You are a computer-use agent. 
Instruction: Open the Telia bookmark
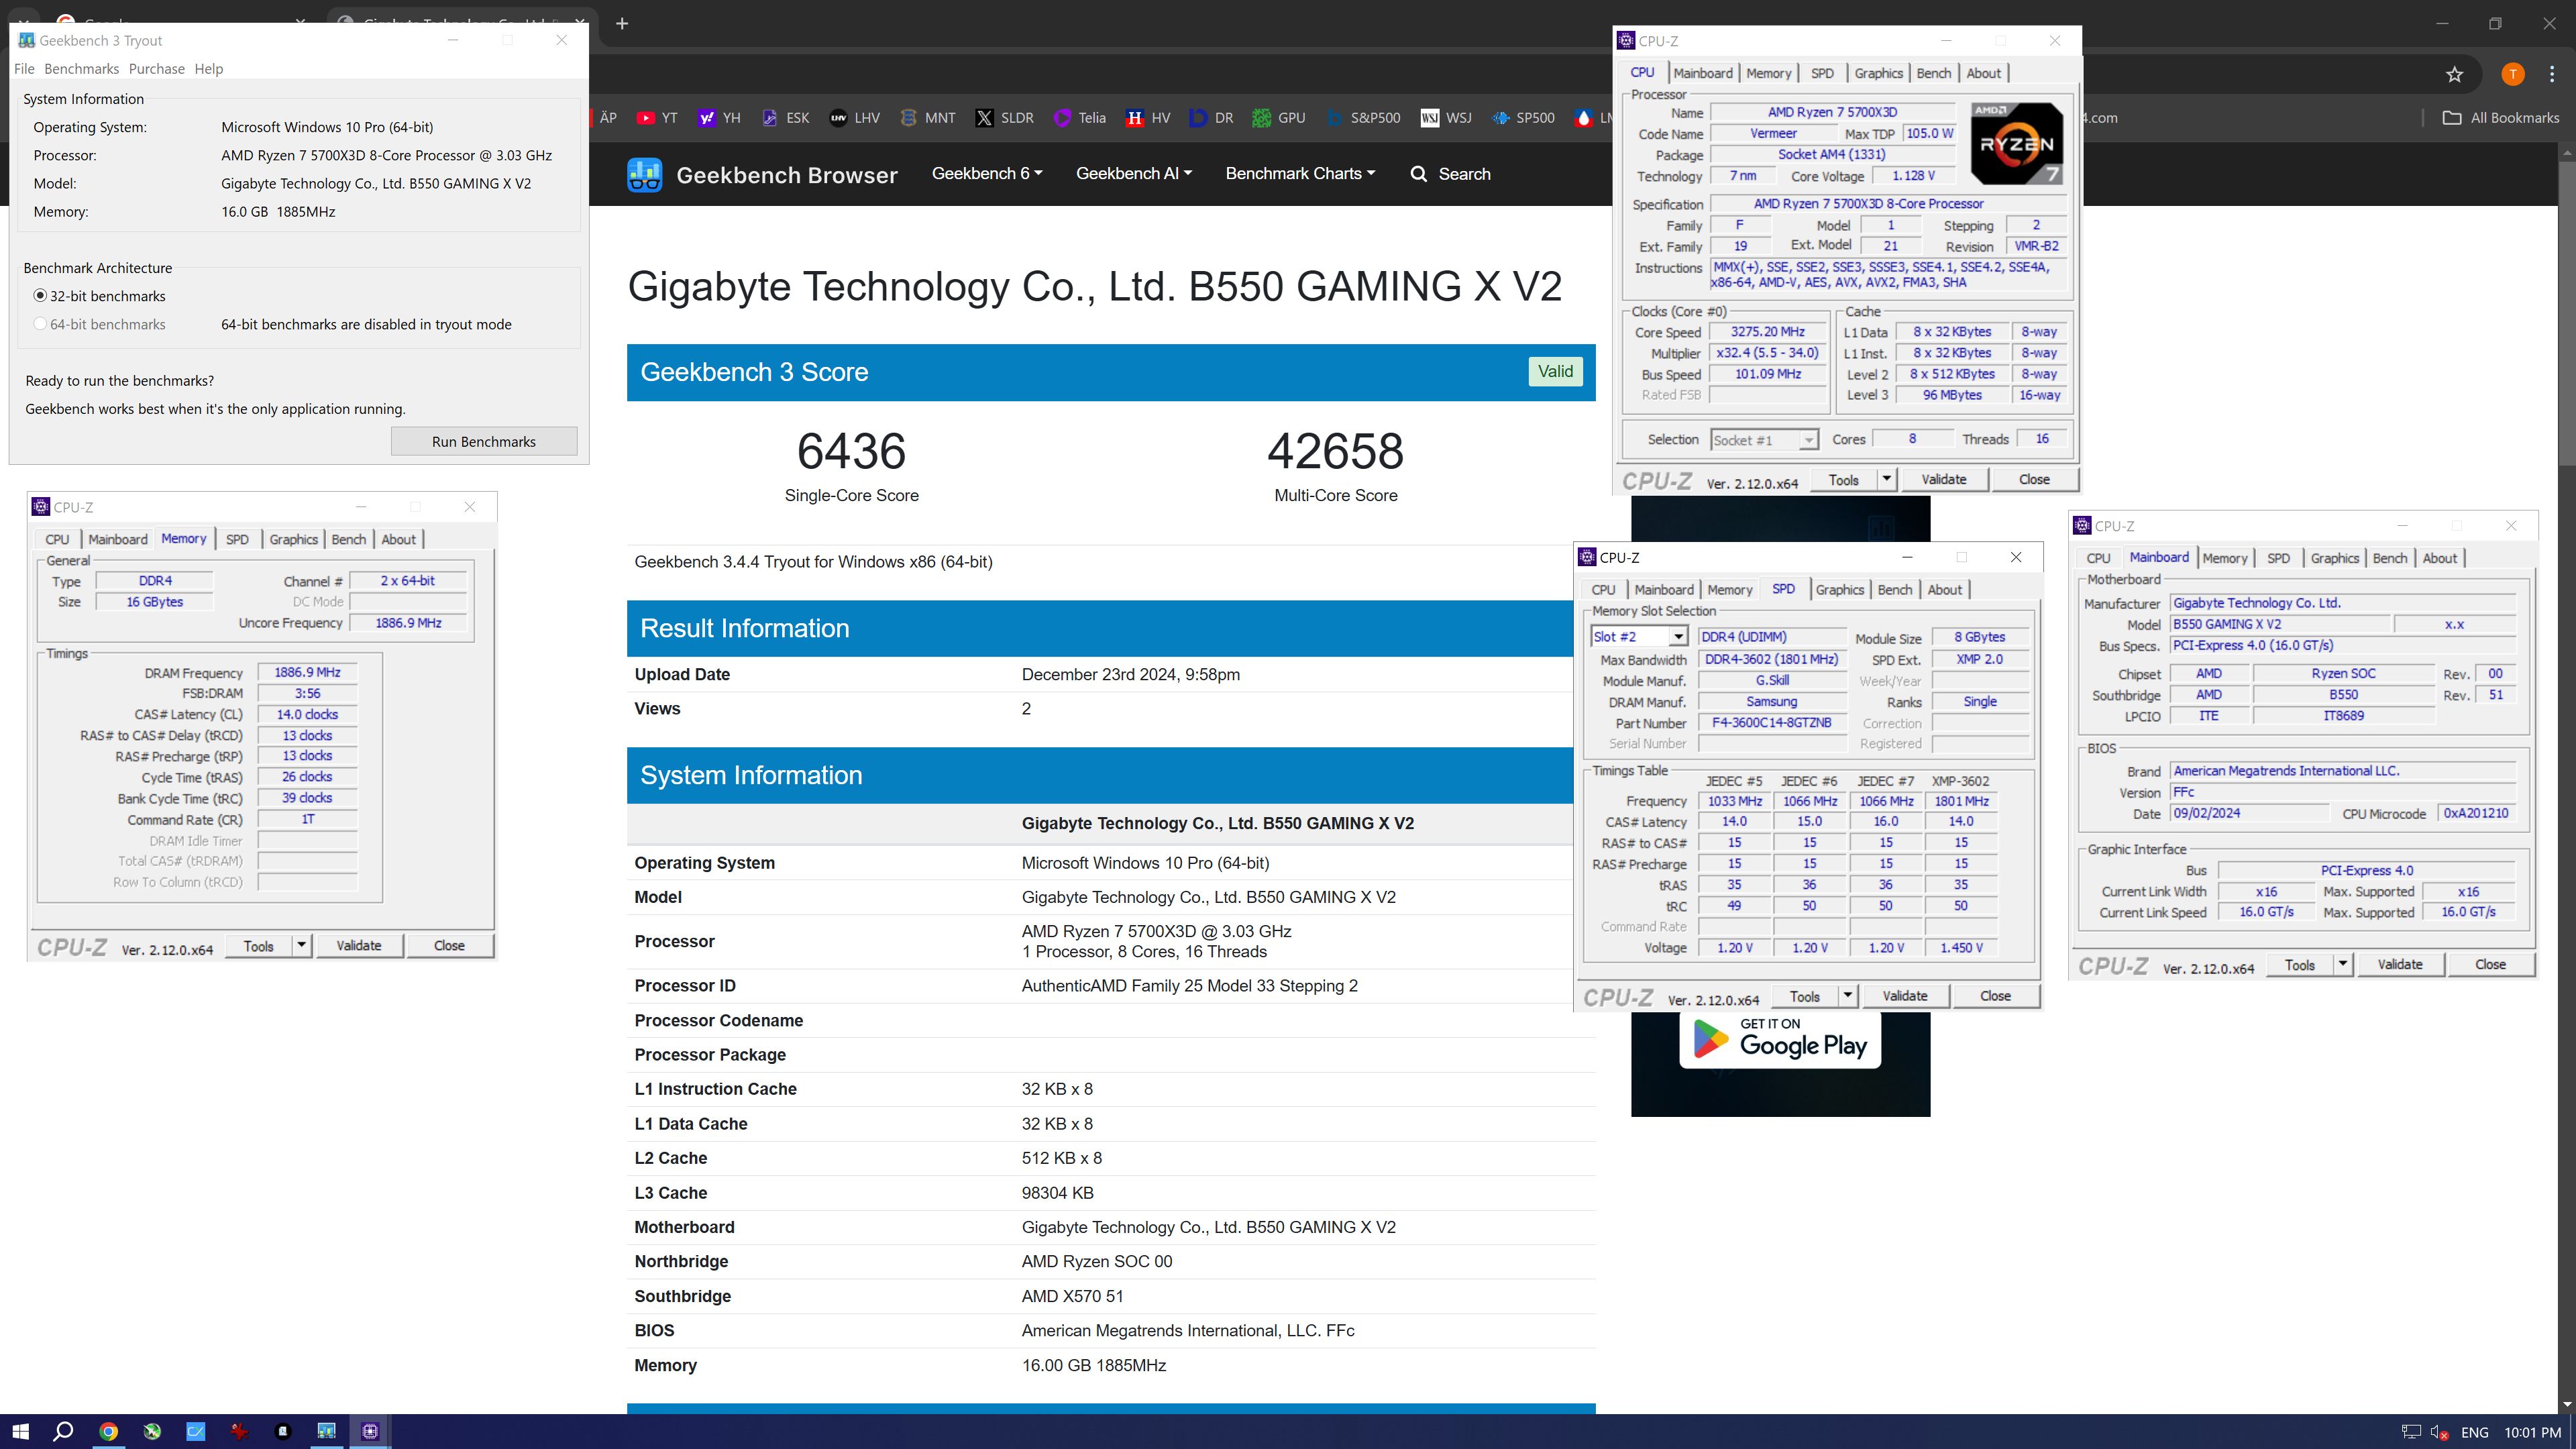pyautogui.click(x=1080, y=118)
